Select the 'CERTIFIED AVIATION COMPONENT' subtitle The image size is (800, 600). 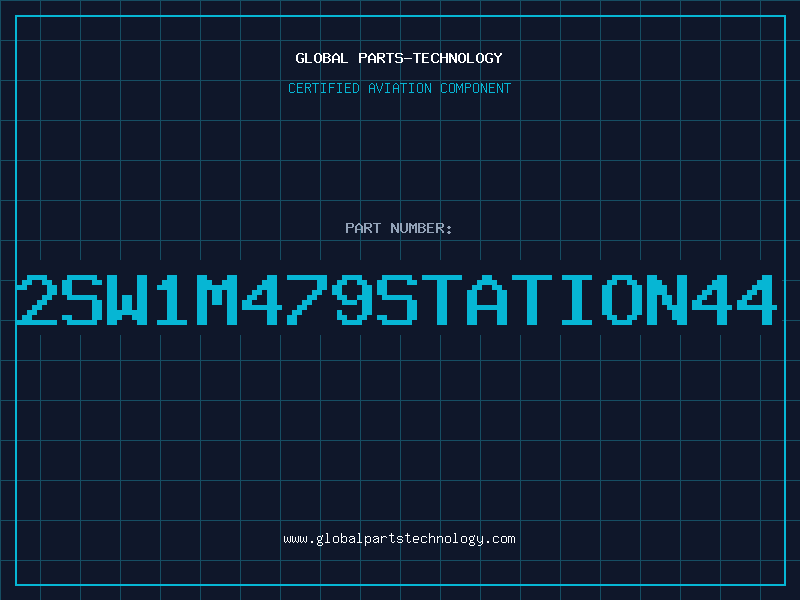click(x=399, y=88)
